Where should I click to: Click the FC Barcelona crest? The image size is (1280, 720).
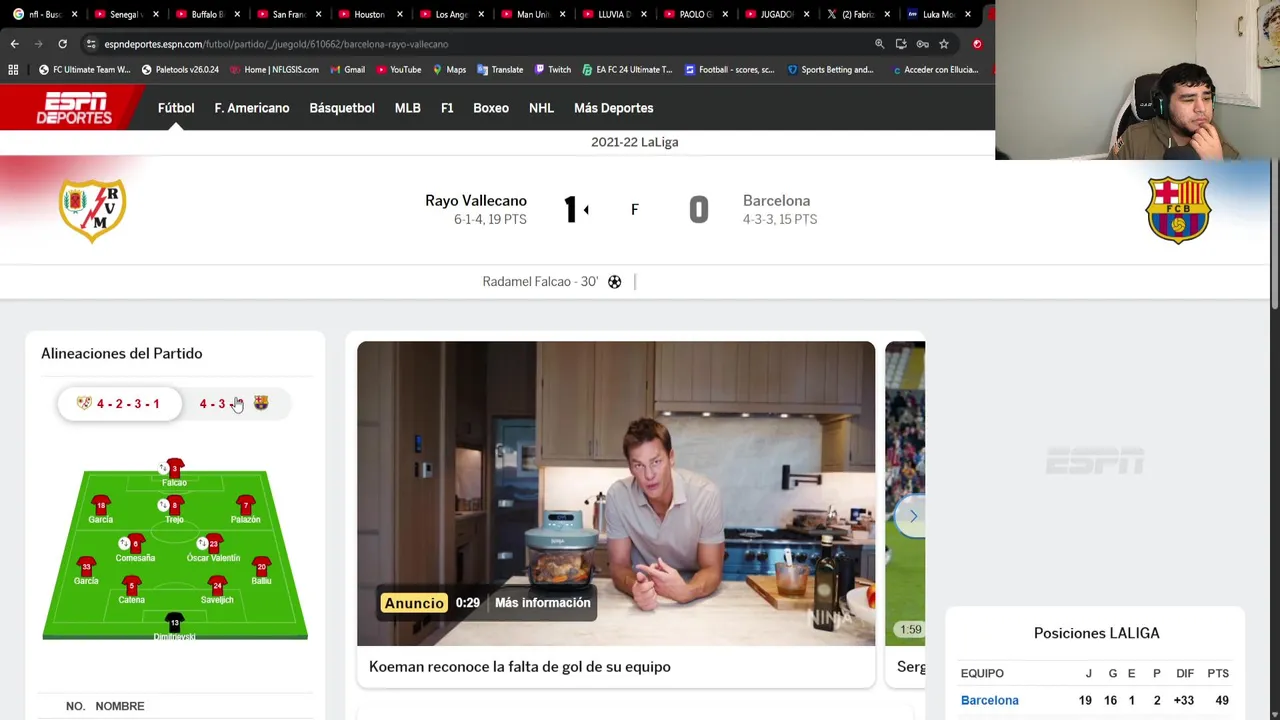tap(1178, 210)
